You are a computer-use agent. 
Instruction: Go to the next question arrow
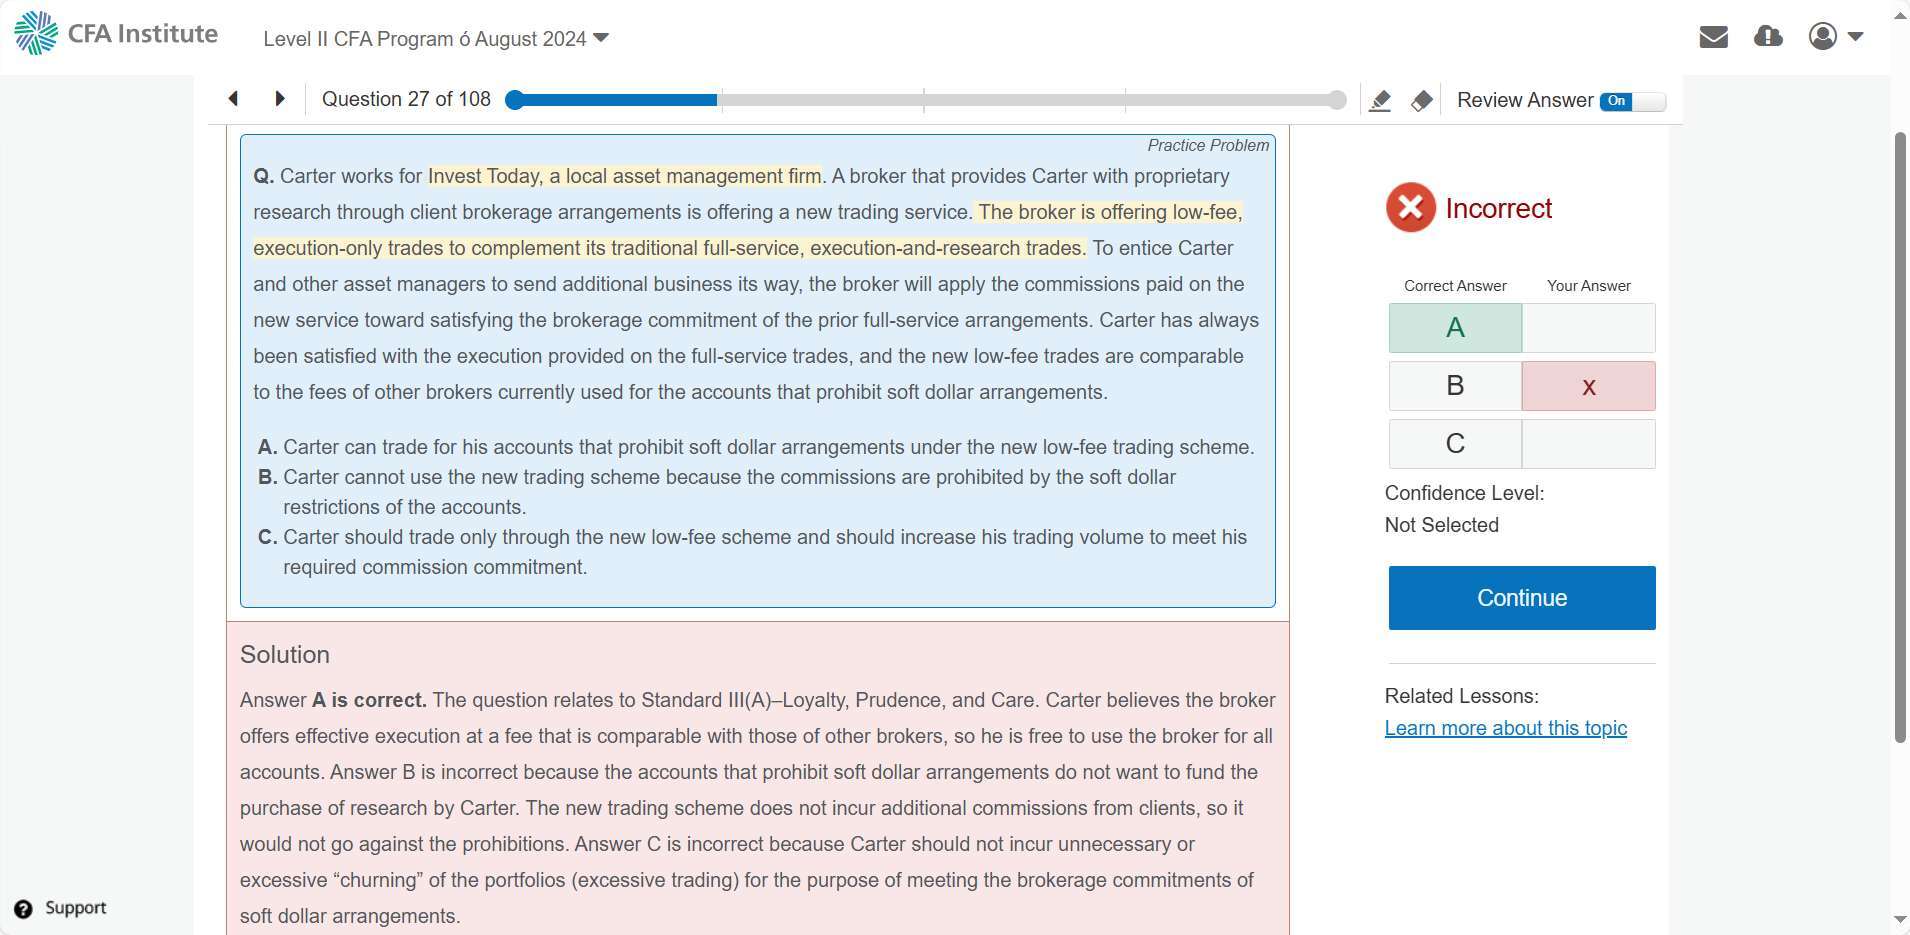tap(280, 99)
